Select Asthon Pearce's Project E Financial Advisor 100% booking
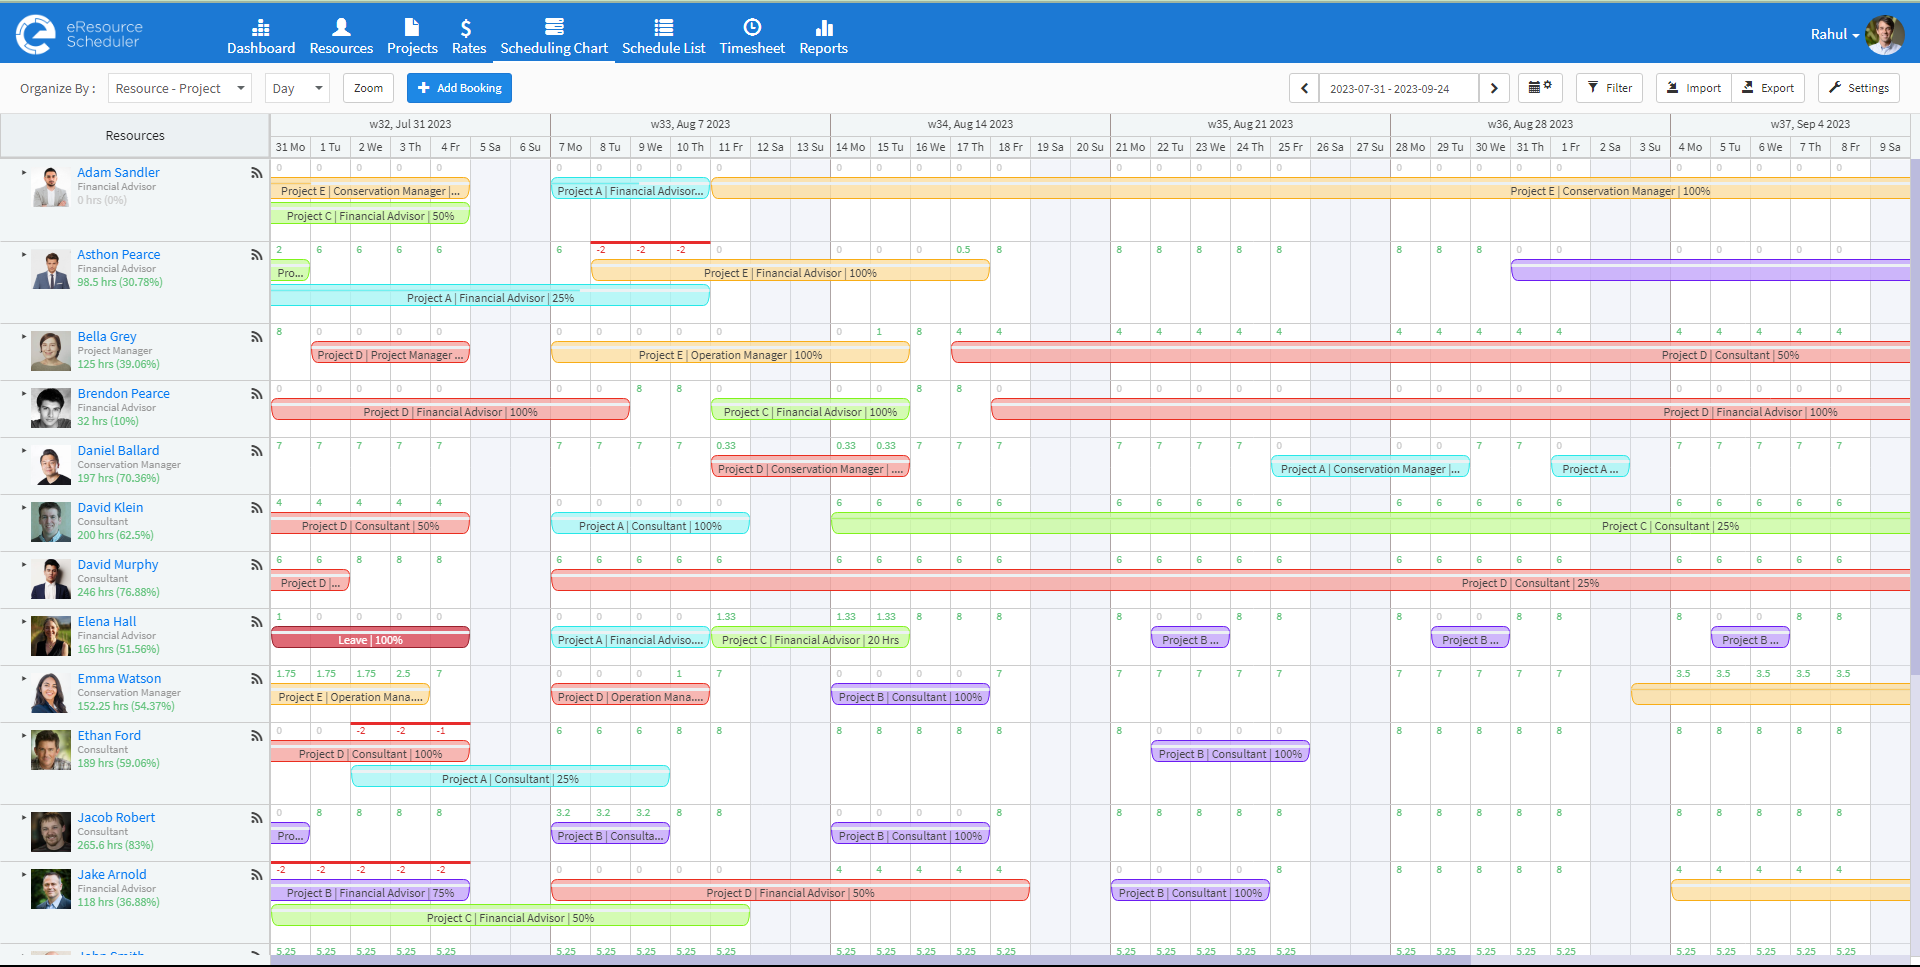This screenshot has width=1920, height=967. (790, 273)
